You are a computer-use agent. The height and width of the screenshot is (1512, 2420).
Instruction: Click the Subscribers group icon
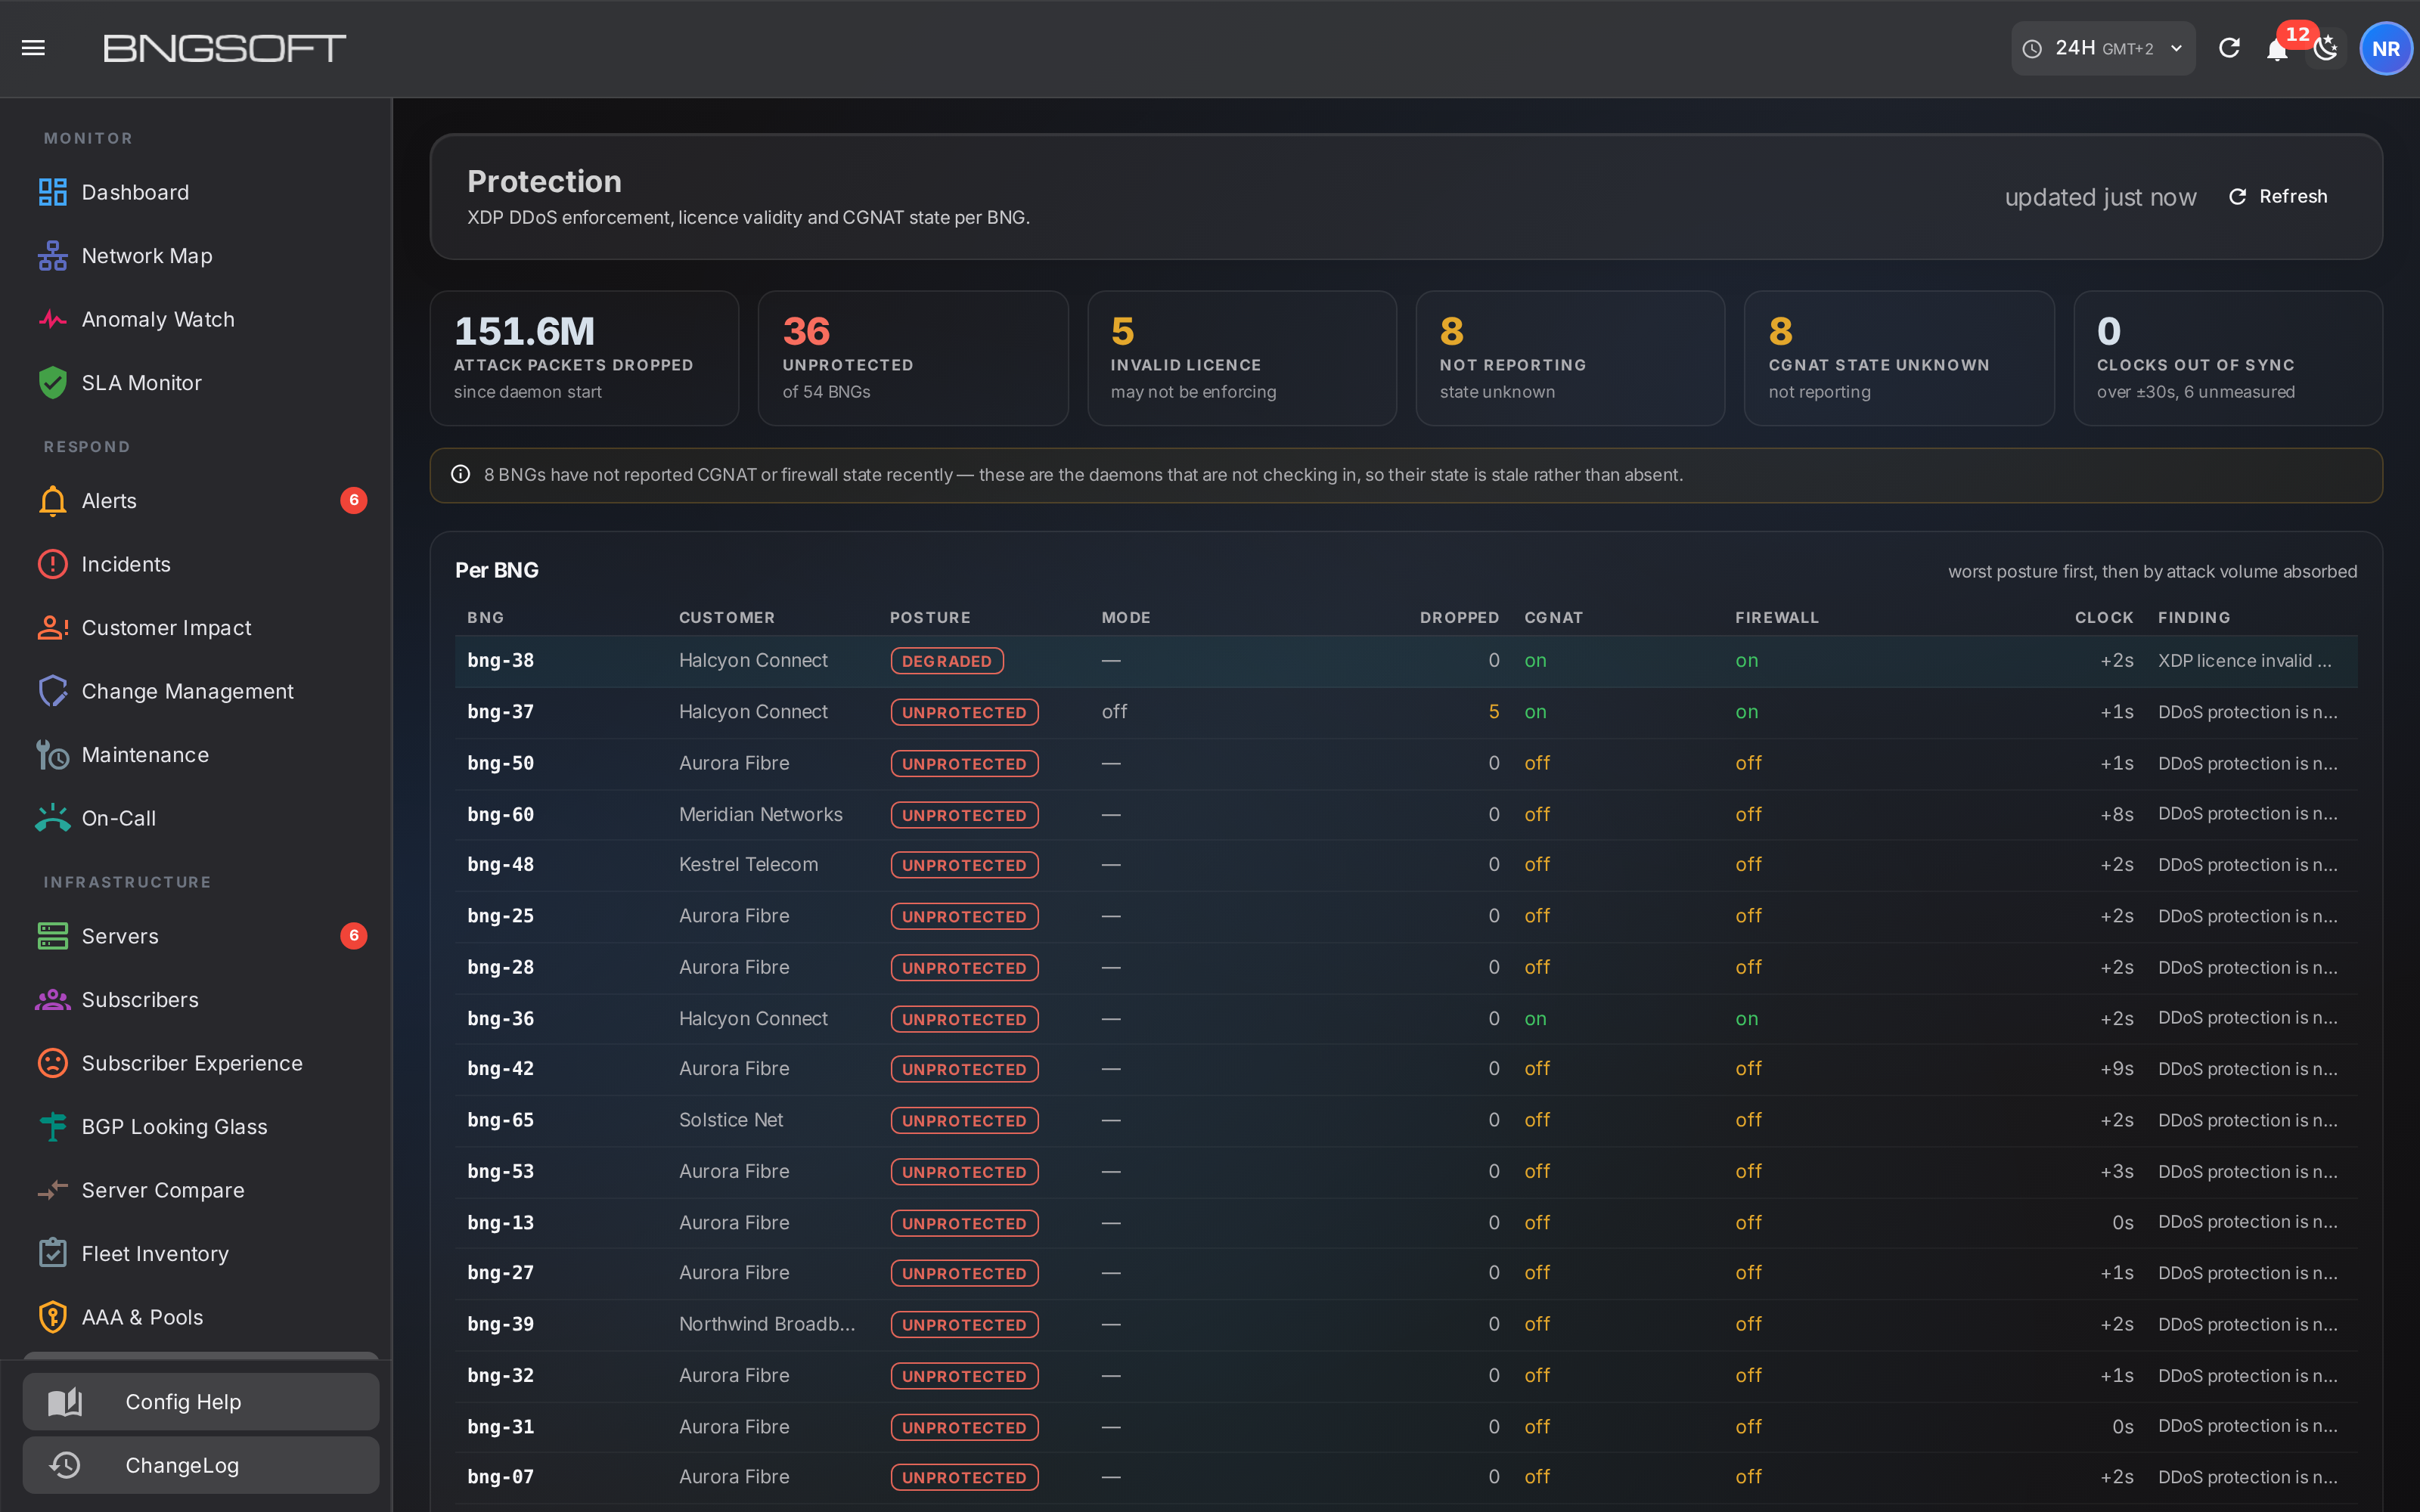pos(53,1000)
